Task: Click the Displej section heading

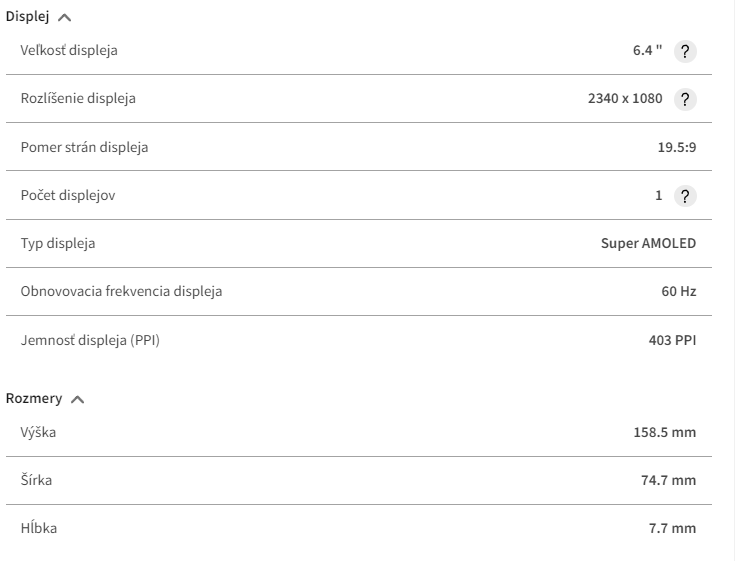Action: (x=27, y=16)
